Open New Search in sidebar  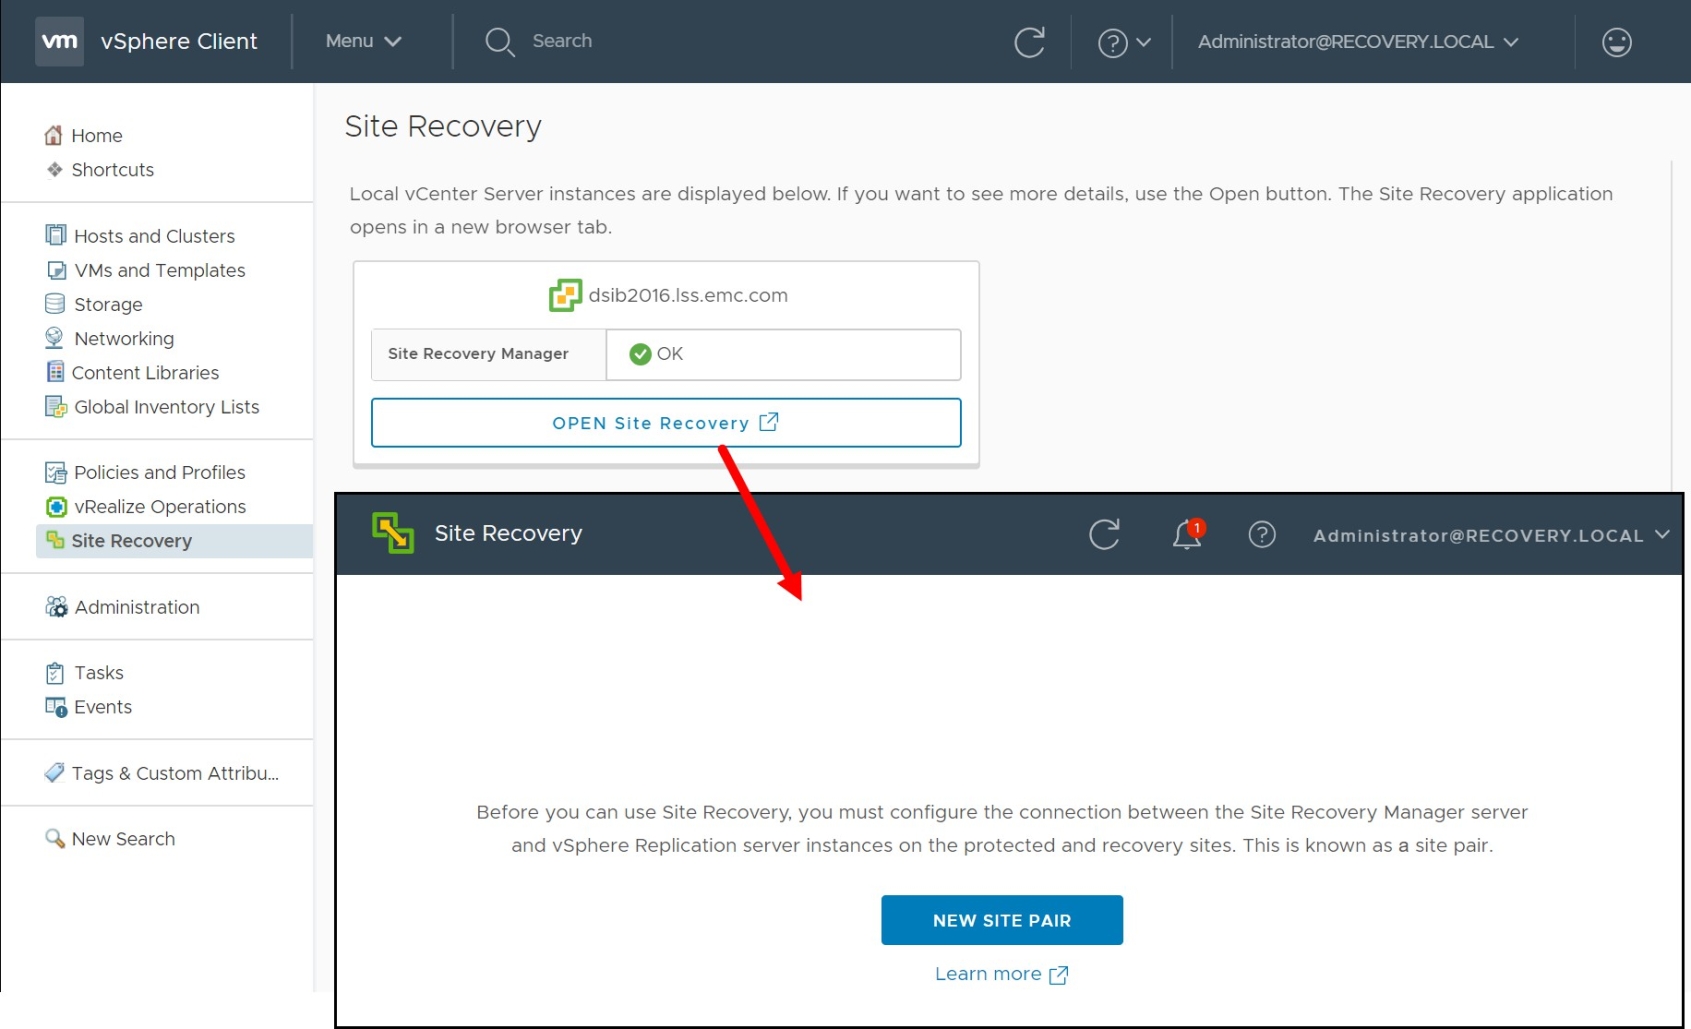[122, 838]
